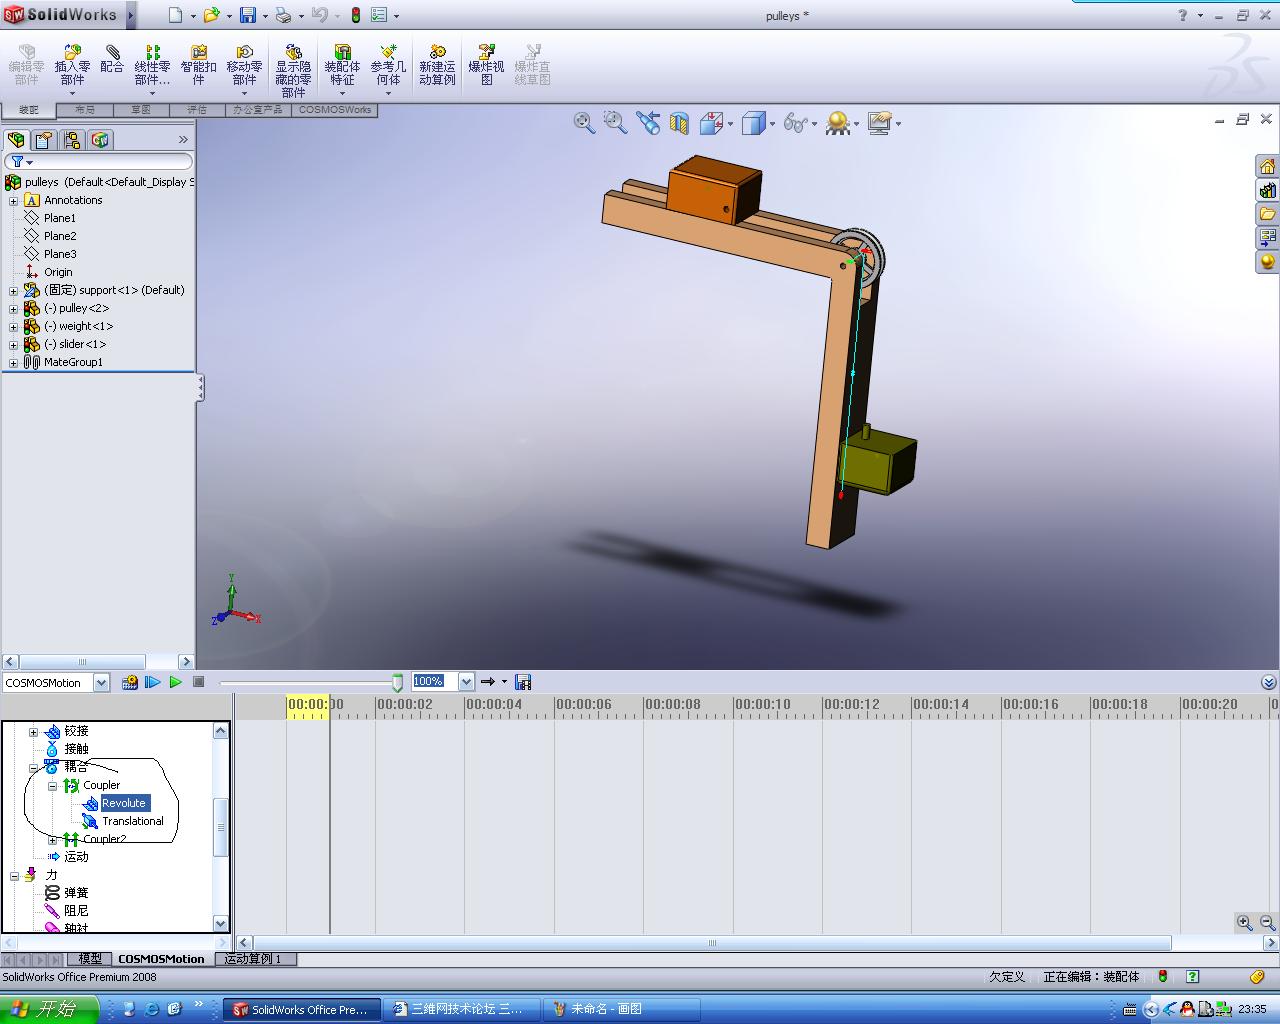This screenshot has width=1280, height=1024.
Task: Expand the support<1> component node
Action: click(x=14, y=290)
